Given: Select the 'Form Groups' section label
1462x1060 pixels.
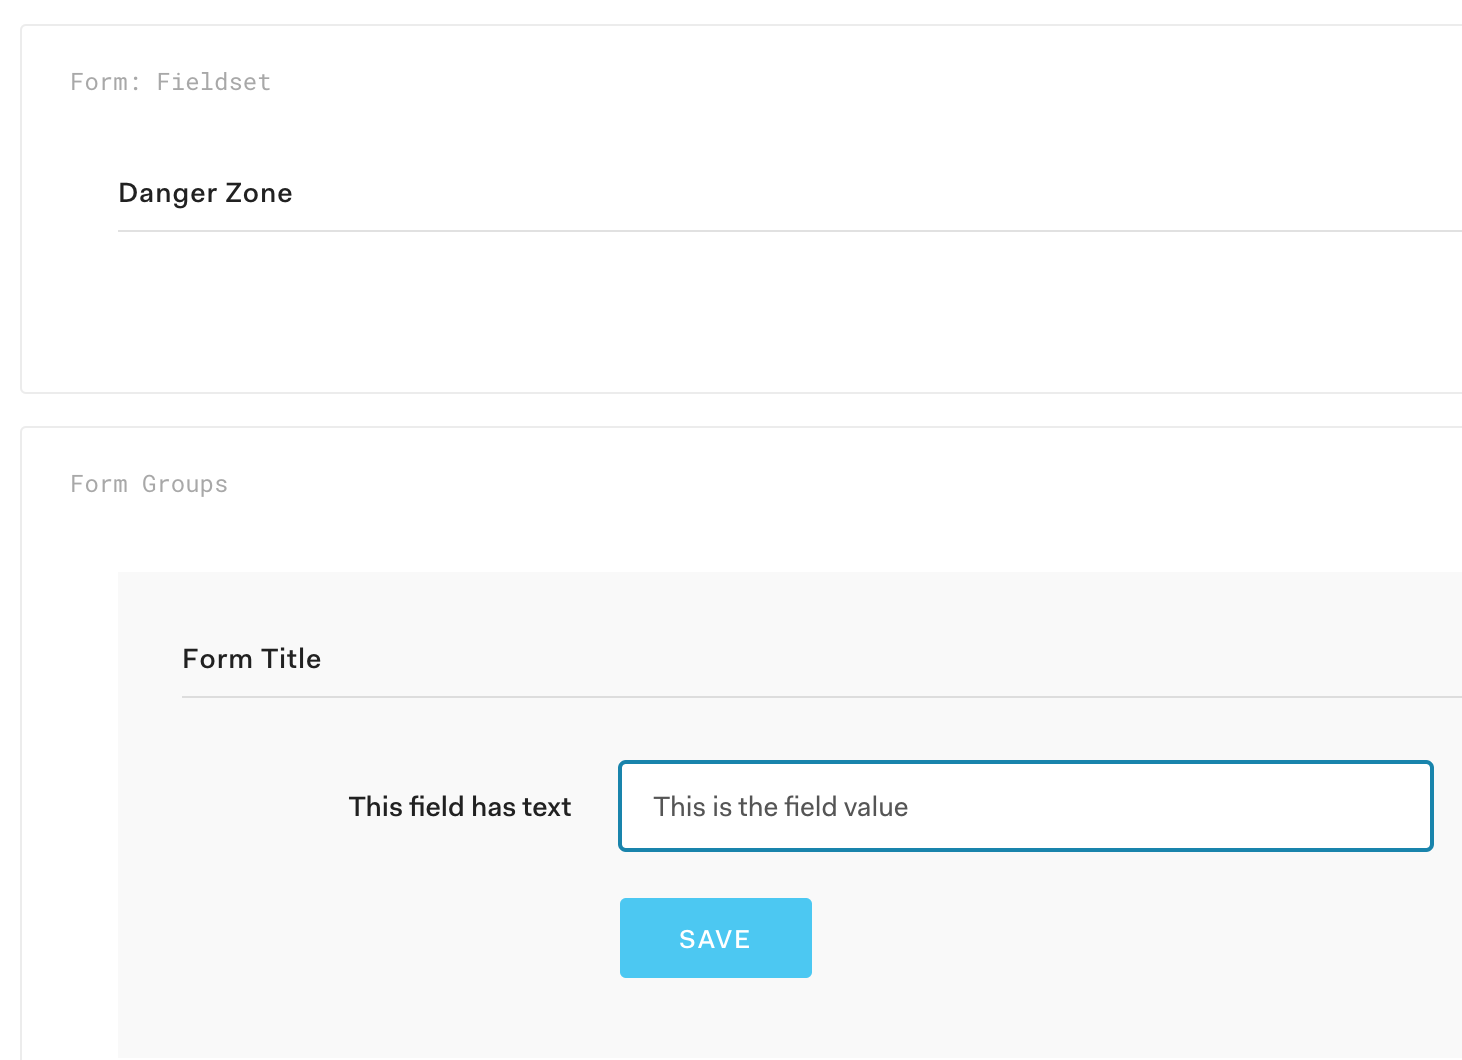Looking at the screenshot, I should coord(149,484).
